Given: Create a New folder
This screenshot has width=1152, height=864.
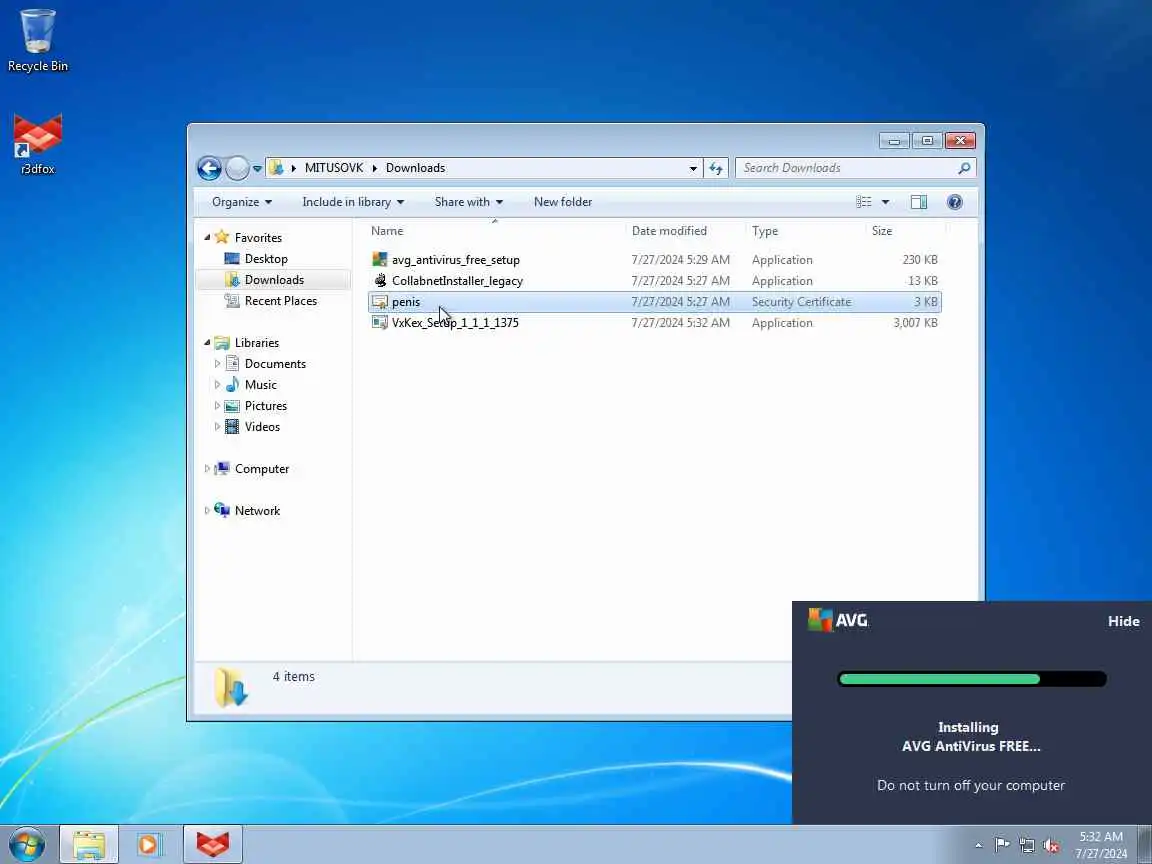Looking at the screenshot, I should click(x=563, y=202).
